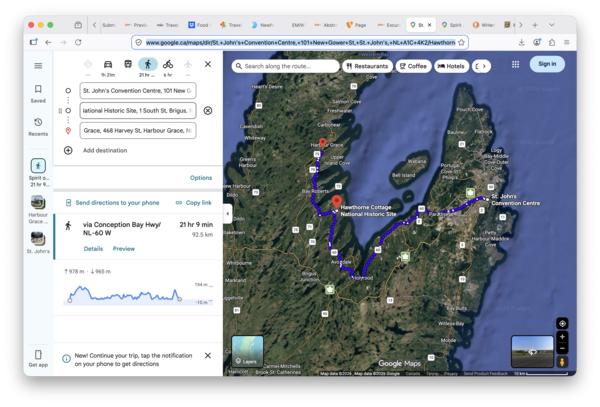The width and height of the screenshot is (600, 407).
Task: Open the browser extensions icon
Action: point(552,42)
